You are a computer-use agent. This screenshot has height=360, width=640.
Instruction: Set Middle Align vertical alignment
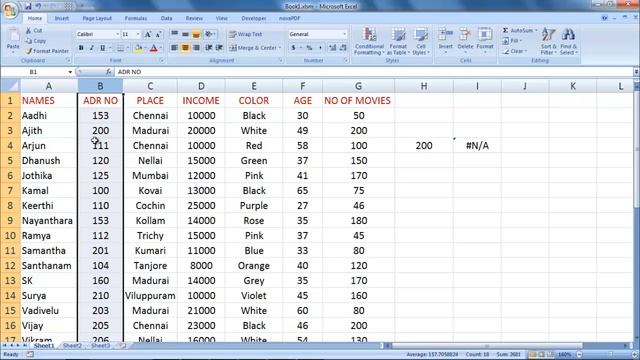pyautogui.click(x=185, y=34)
